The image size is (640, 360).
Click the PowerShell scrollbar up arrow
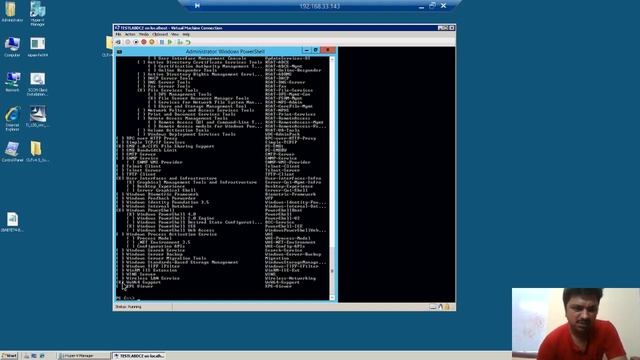[x=332, y=59]
